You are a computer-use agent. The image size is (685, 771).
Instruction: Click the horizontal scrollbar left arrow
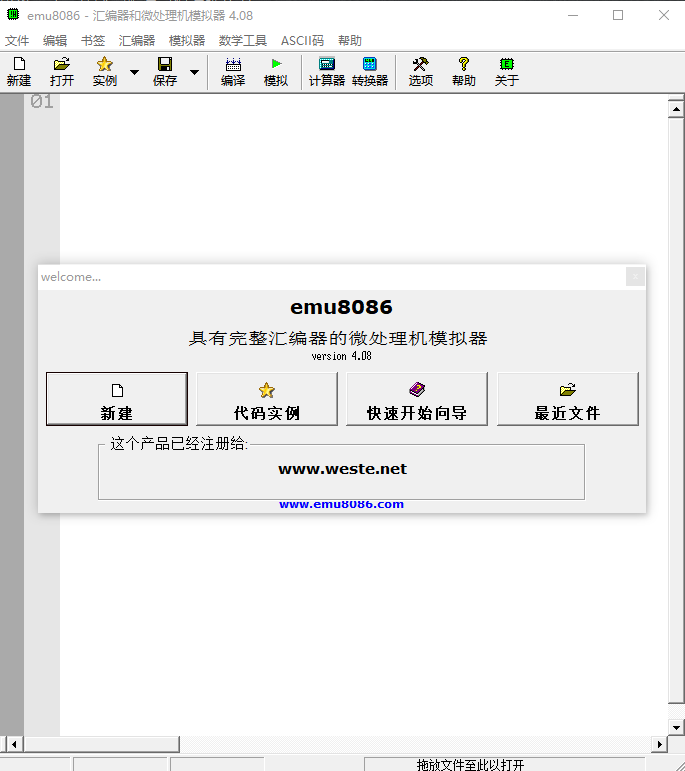click(14, 744)
